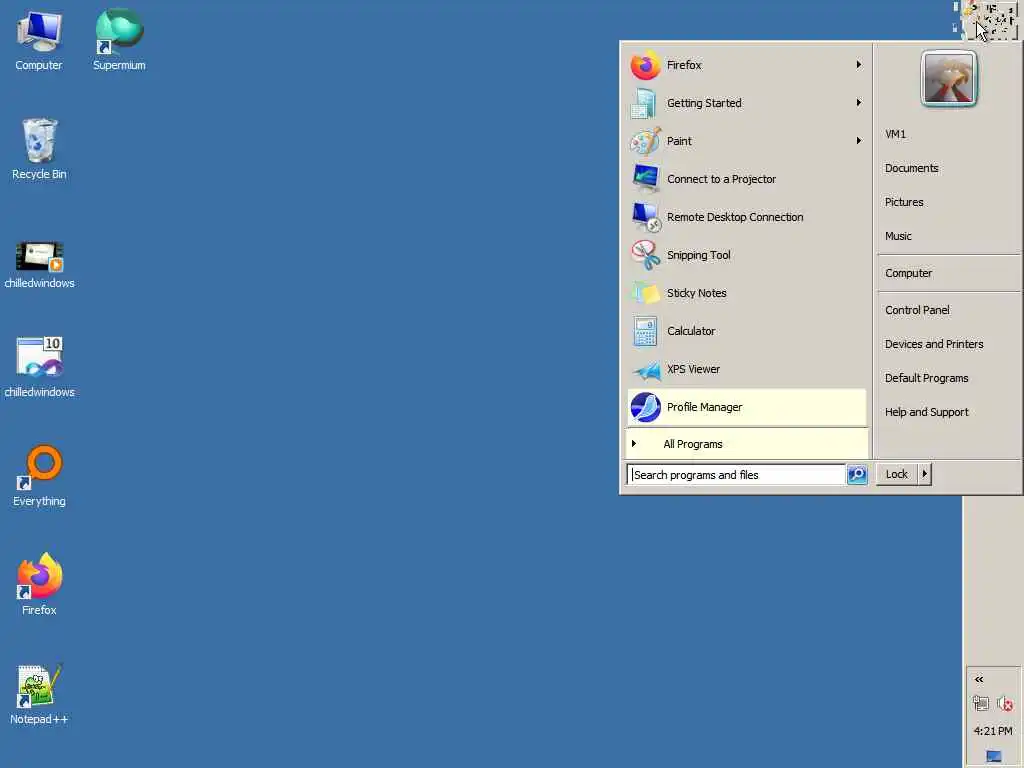Select the Firefox shortcut on the desktop
Viewport: 1024px width, 768px height.
click(39, 584)
